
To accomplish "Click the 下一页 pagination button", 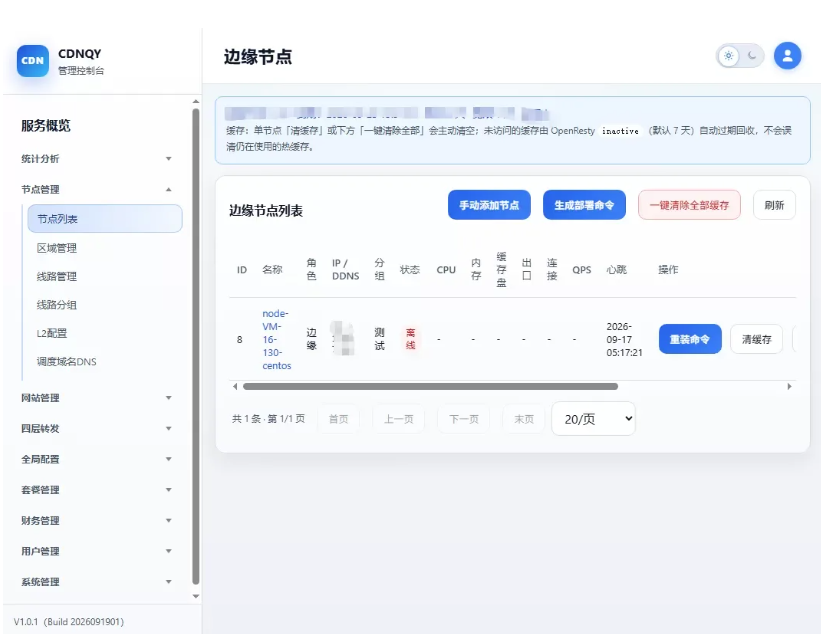I will coord(464,419).
